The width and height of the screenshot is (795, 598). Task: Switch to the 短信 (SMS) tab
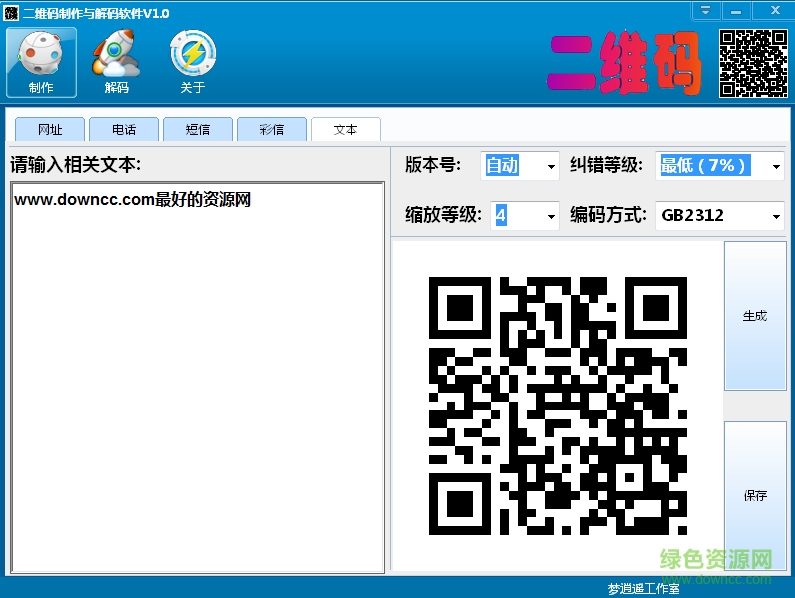[198, 129]
